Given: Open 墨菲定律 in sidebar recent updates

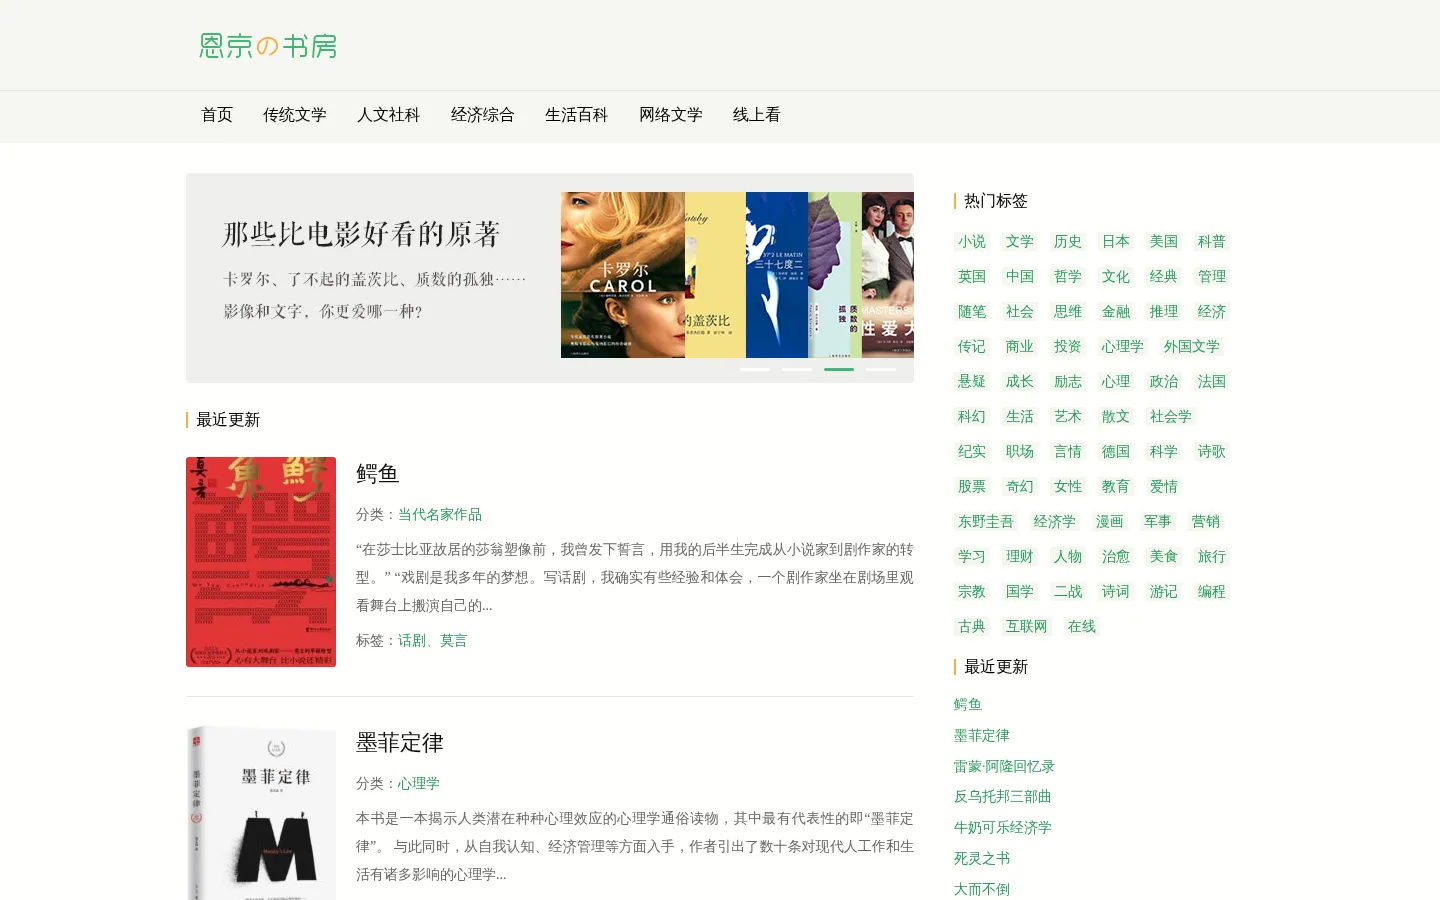Looking at the screenshot, I should (982, 735).
